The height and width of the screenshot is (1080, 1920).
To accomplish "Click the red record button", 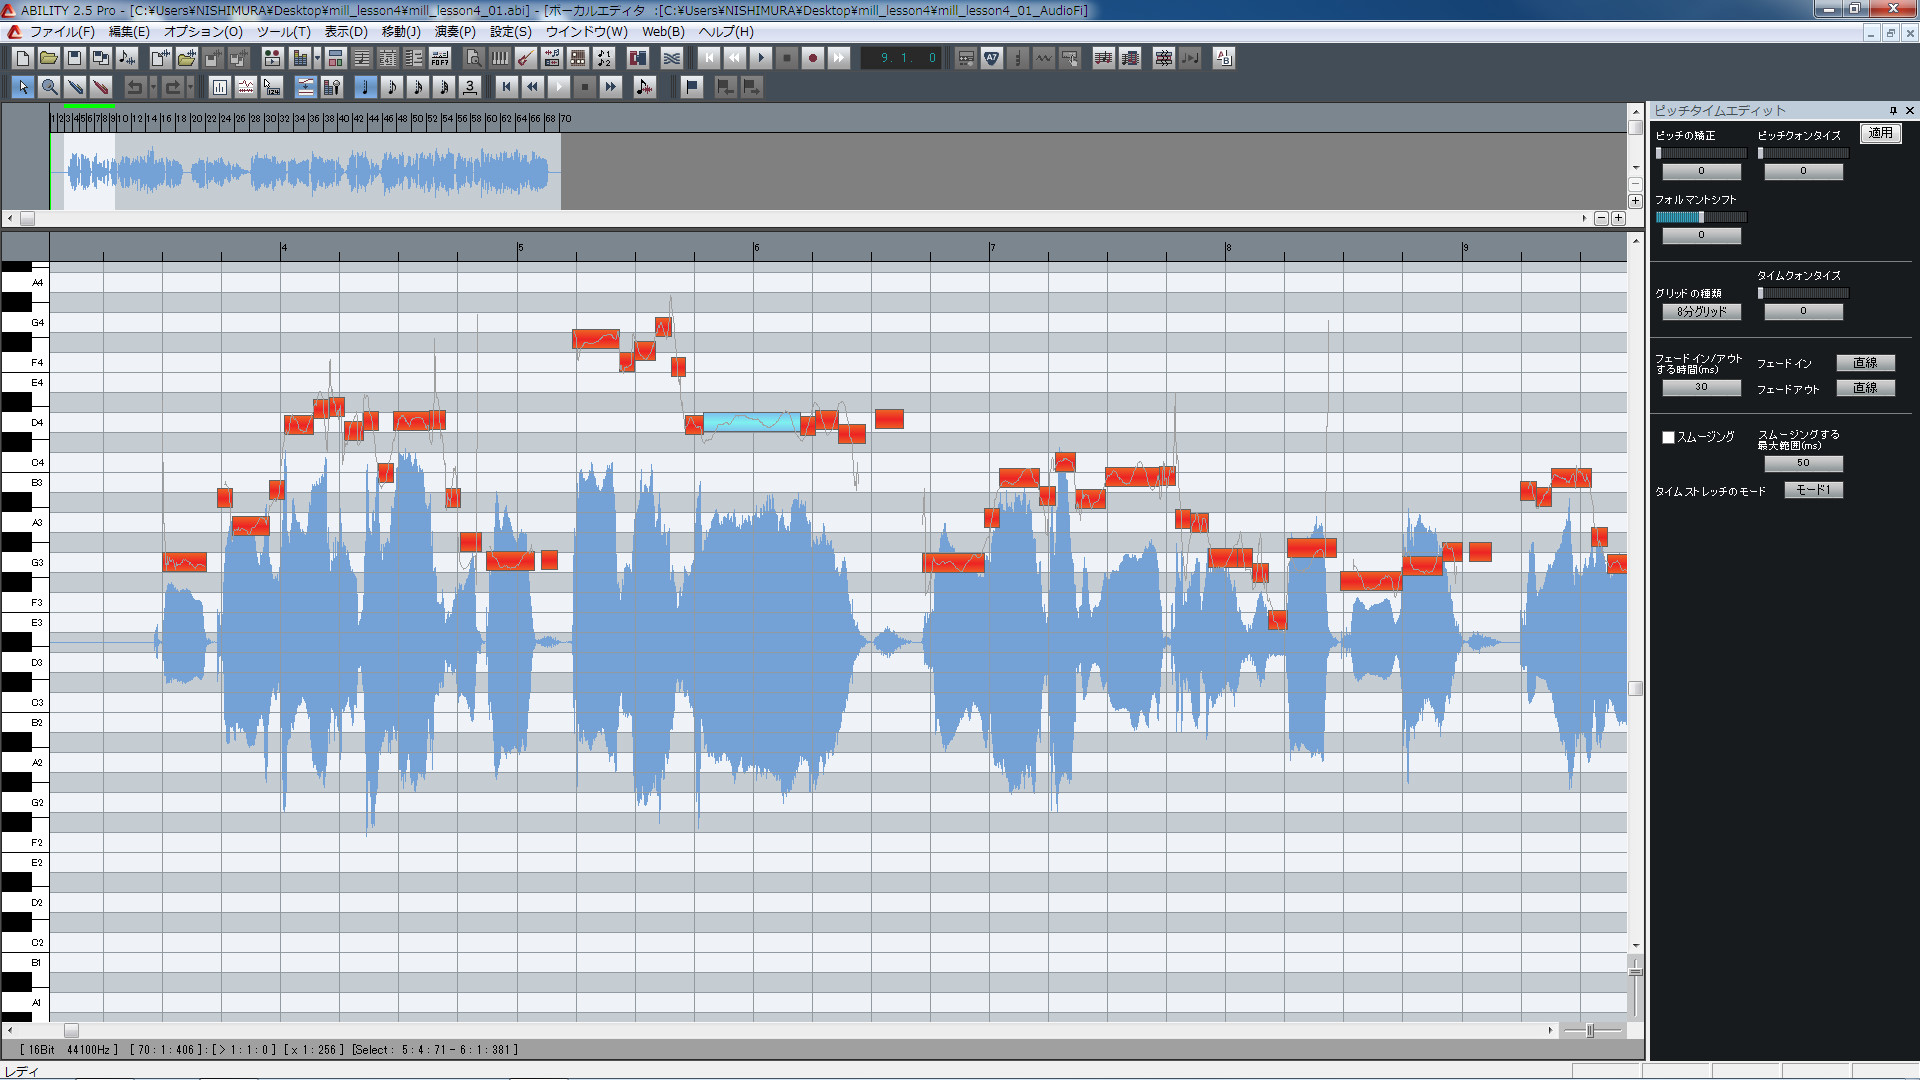I will [x=813, y=58].
